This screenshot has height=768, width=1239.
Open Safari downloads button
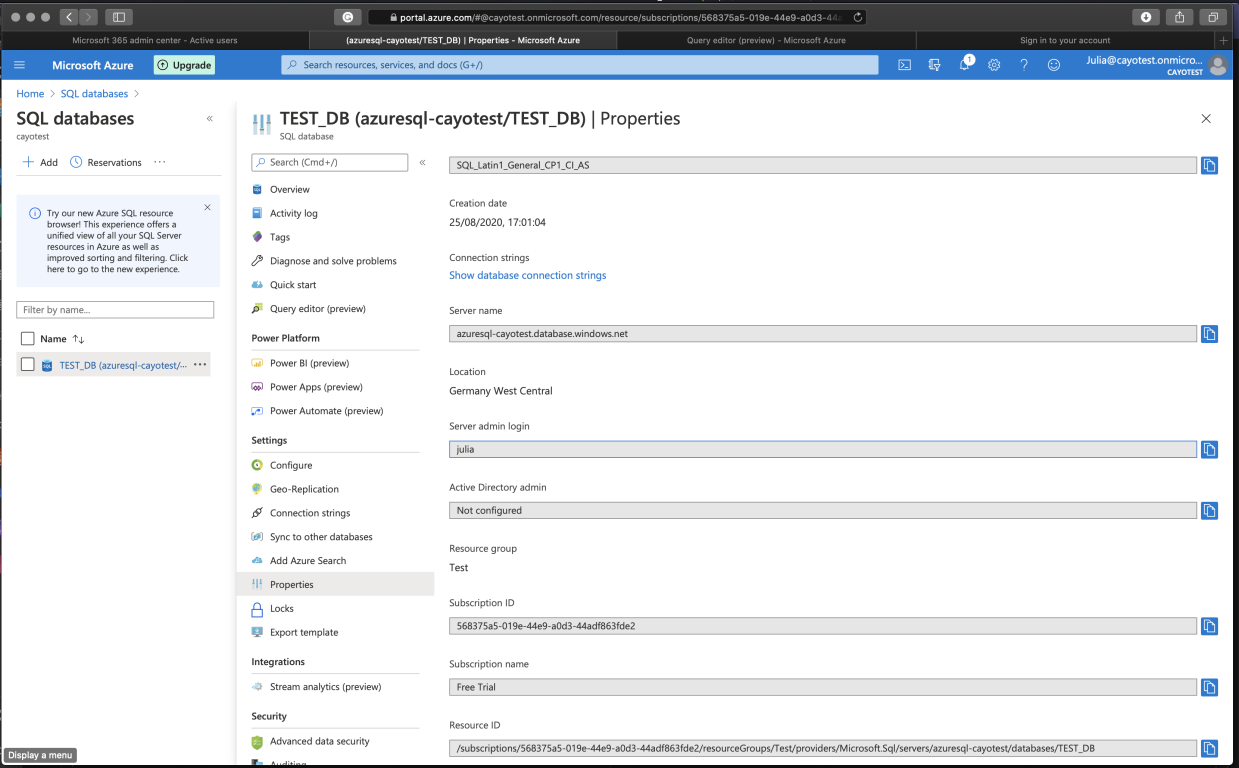point(1145,17)
